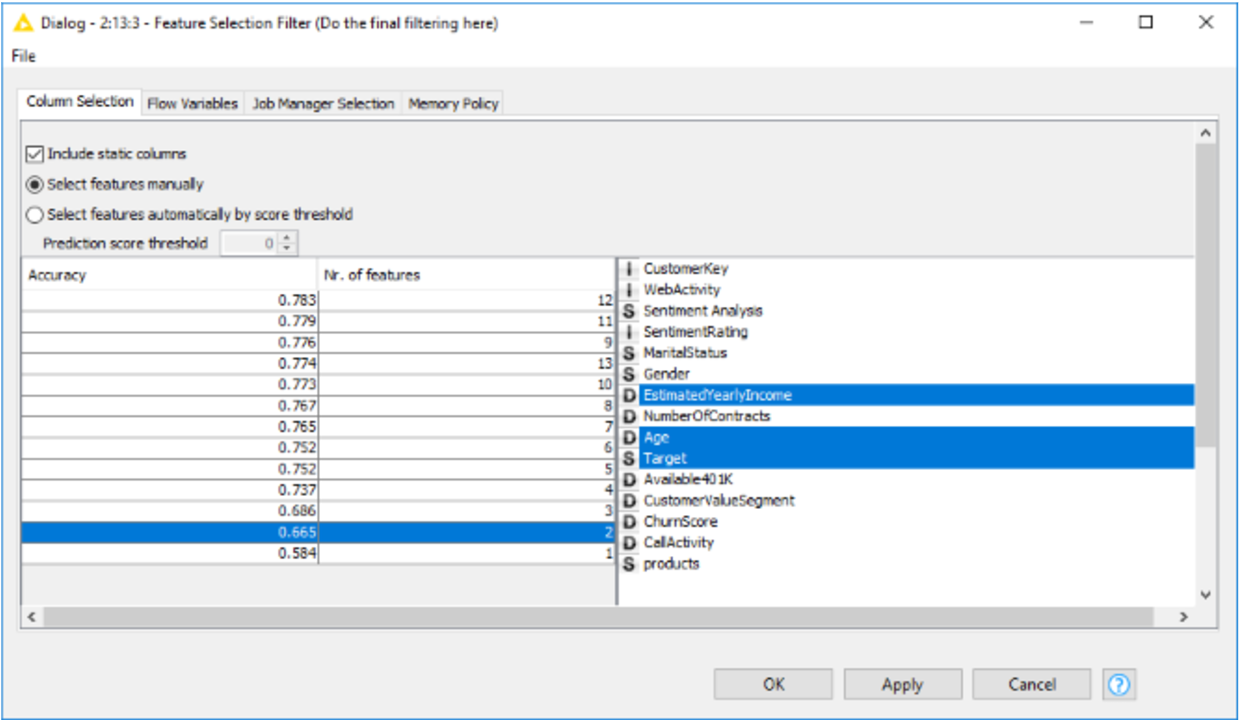This screenshot has height=720, width=1239.
Task: Switch to the Flow Variables tab
Action: [192, 103]
